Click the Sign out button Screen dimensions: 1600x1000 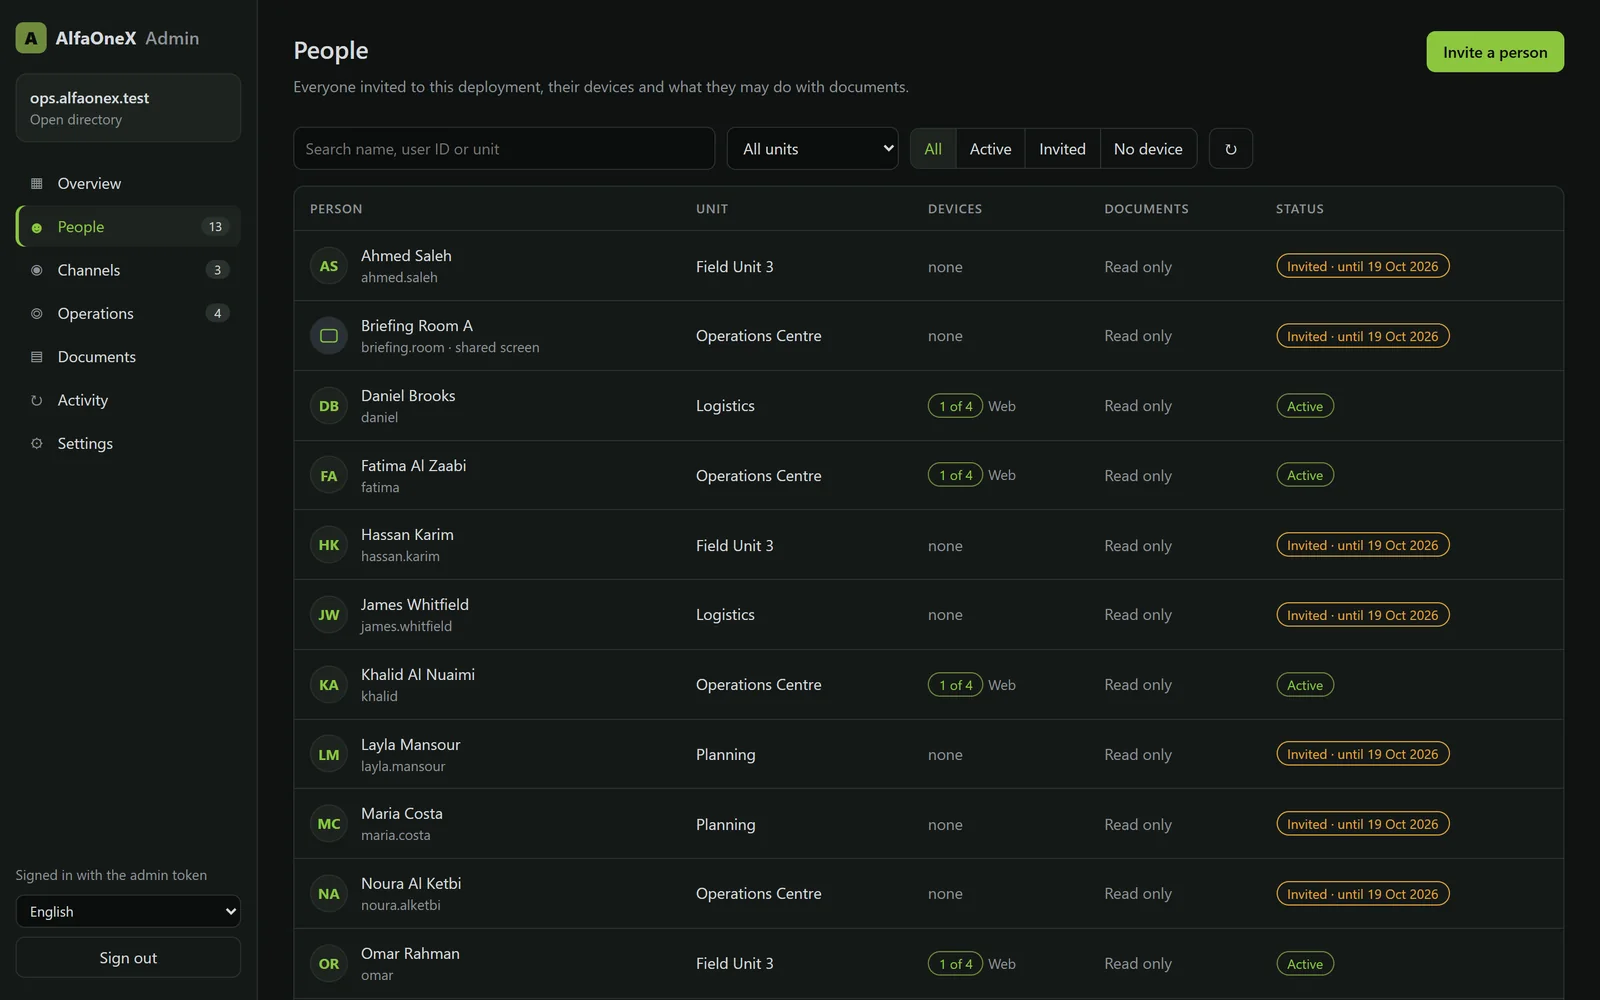[x=128, y=958]
